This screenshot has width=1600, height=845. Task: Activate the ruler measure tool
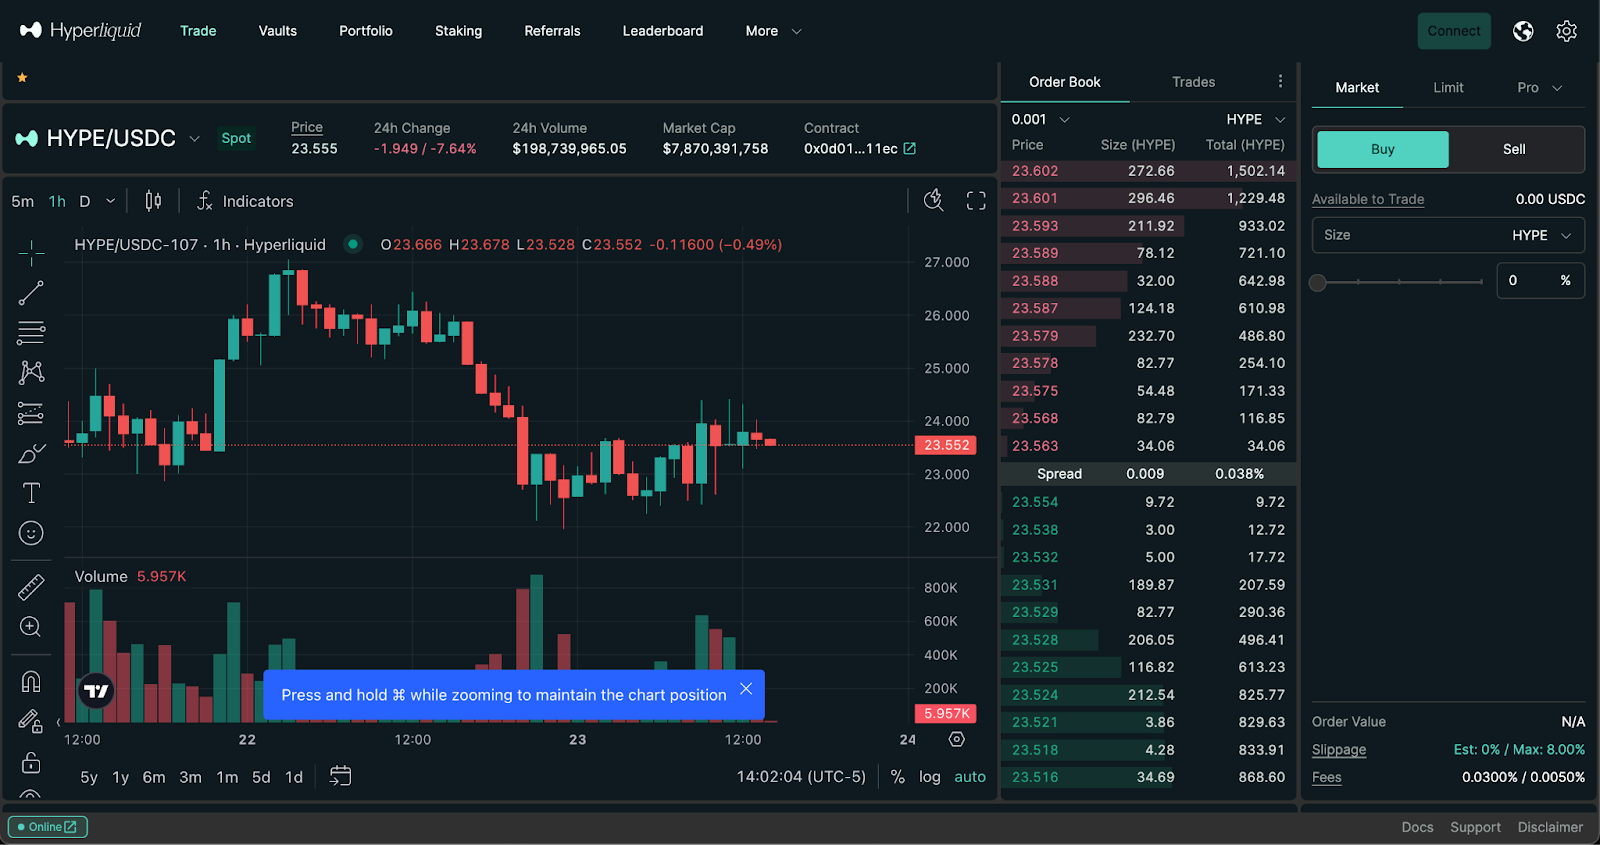[31, 587]
